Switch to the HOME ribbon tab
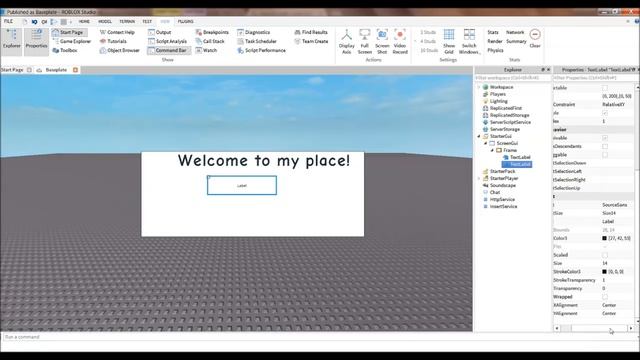Viewport: 640px width, 360px height. point(84,21)
